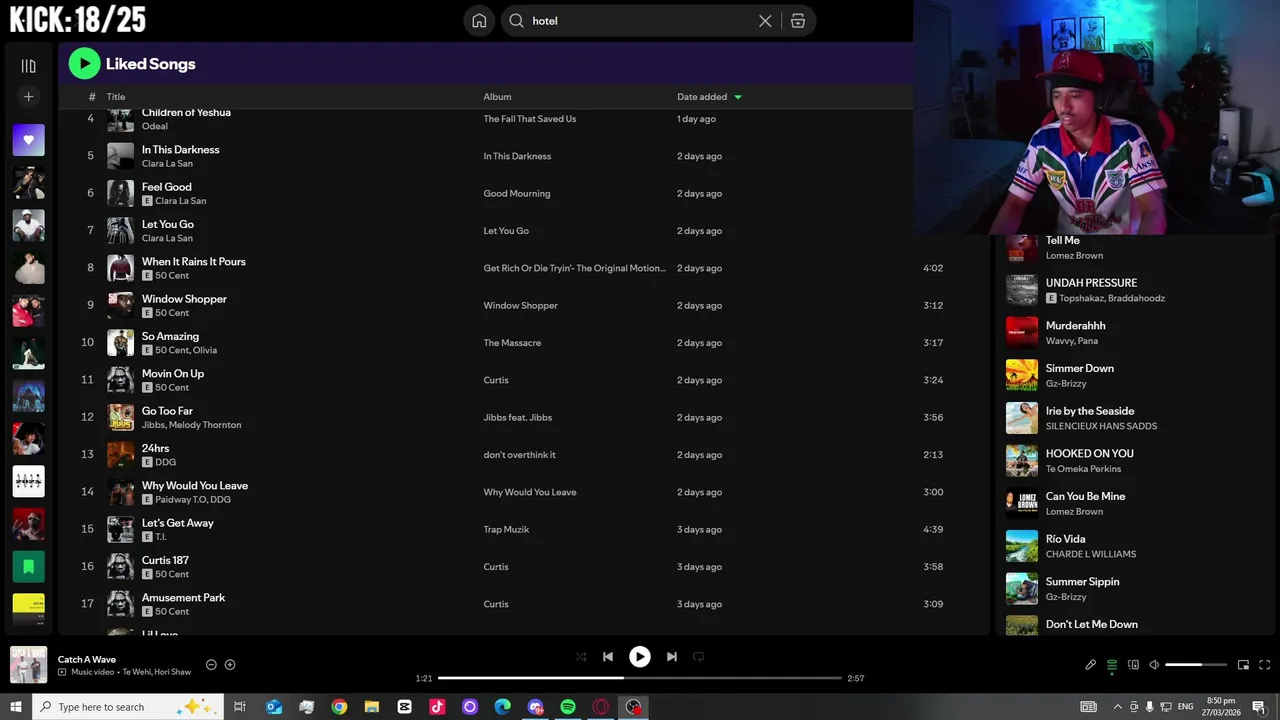Screen dimensions: 1280x720
Task: Go to Spotify Home
Action: pyautogui.click(x=479, y=21)
